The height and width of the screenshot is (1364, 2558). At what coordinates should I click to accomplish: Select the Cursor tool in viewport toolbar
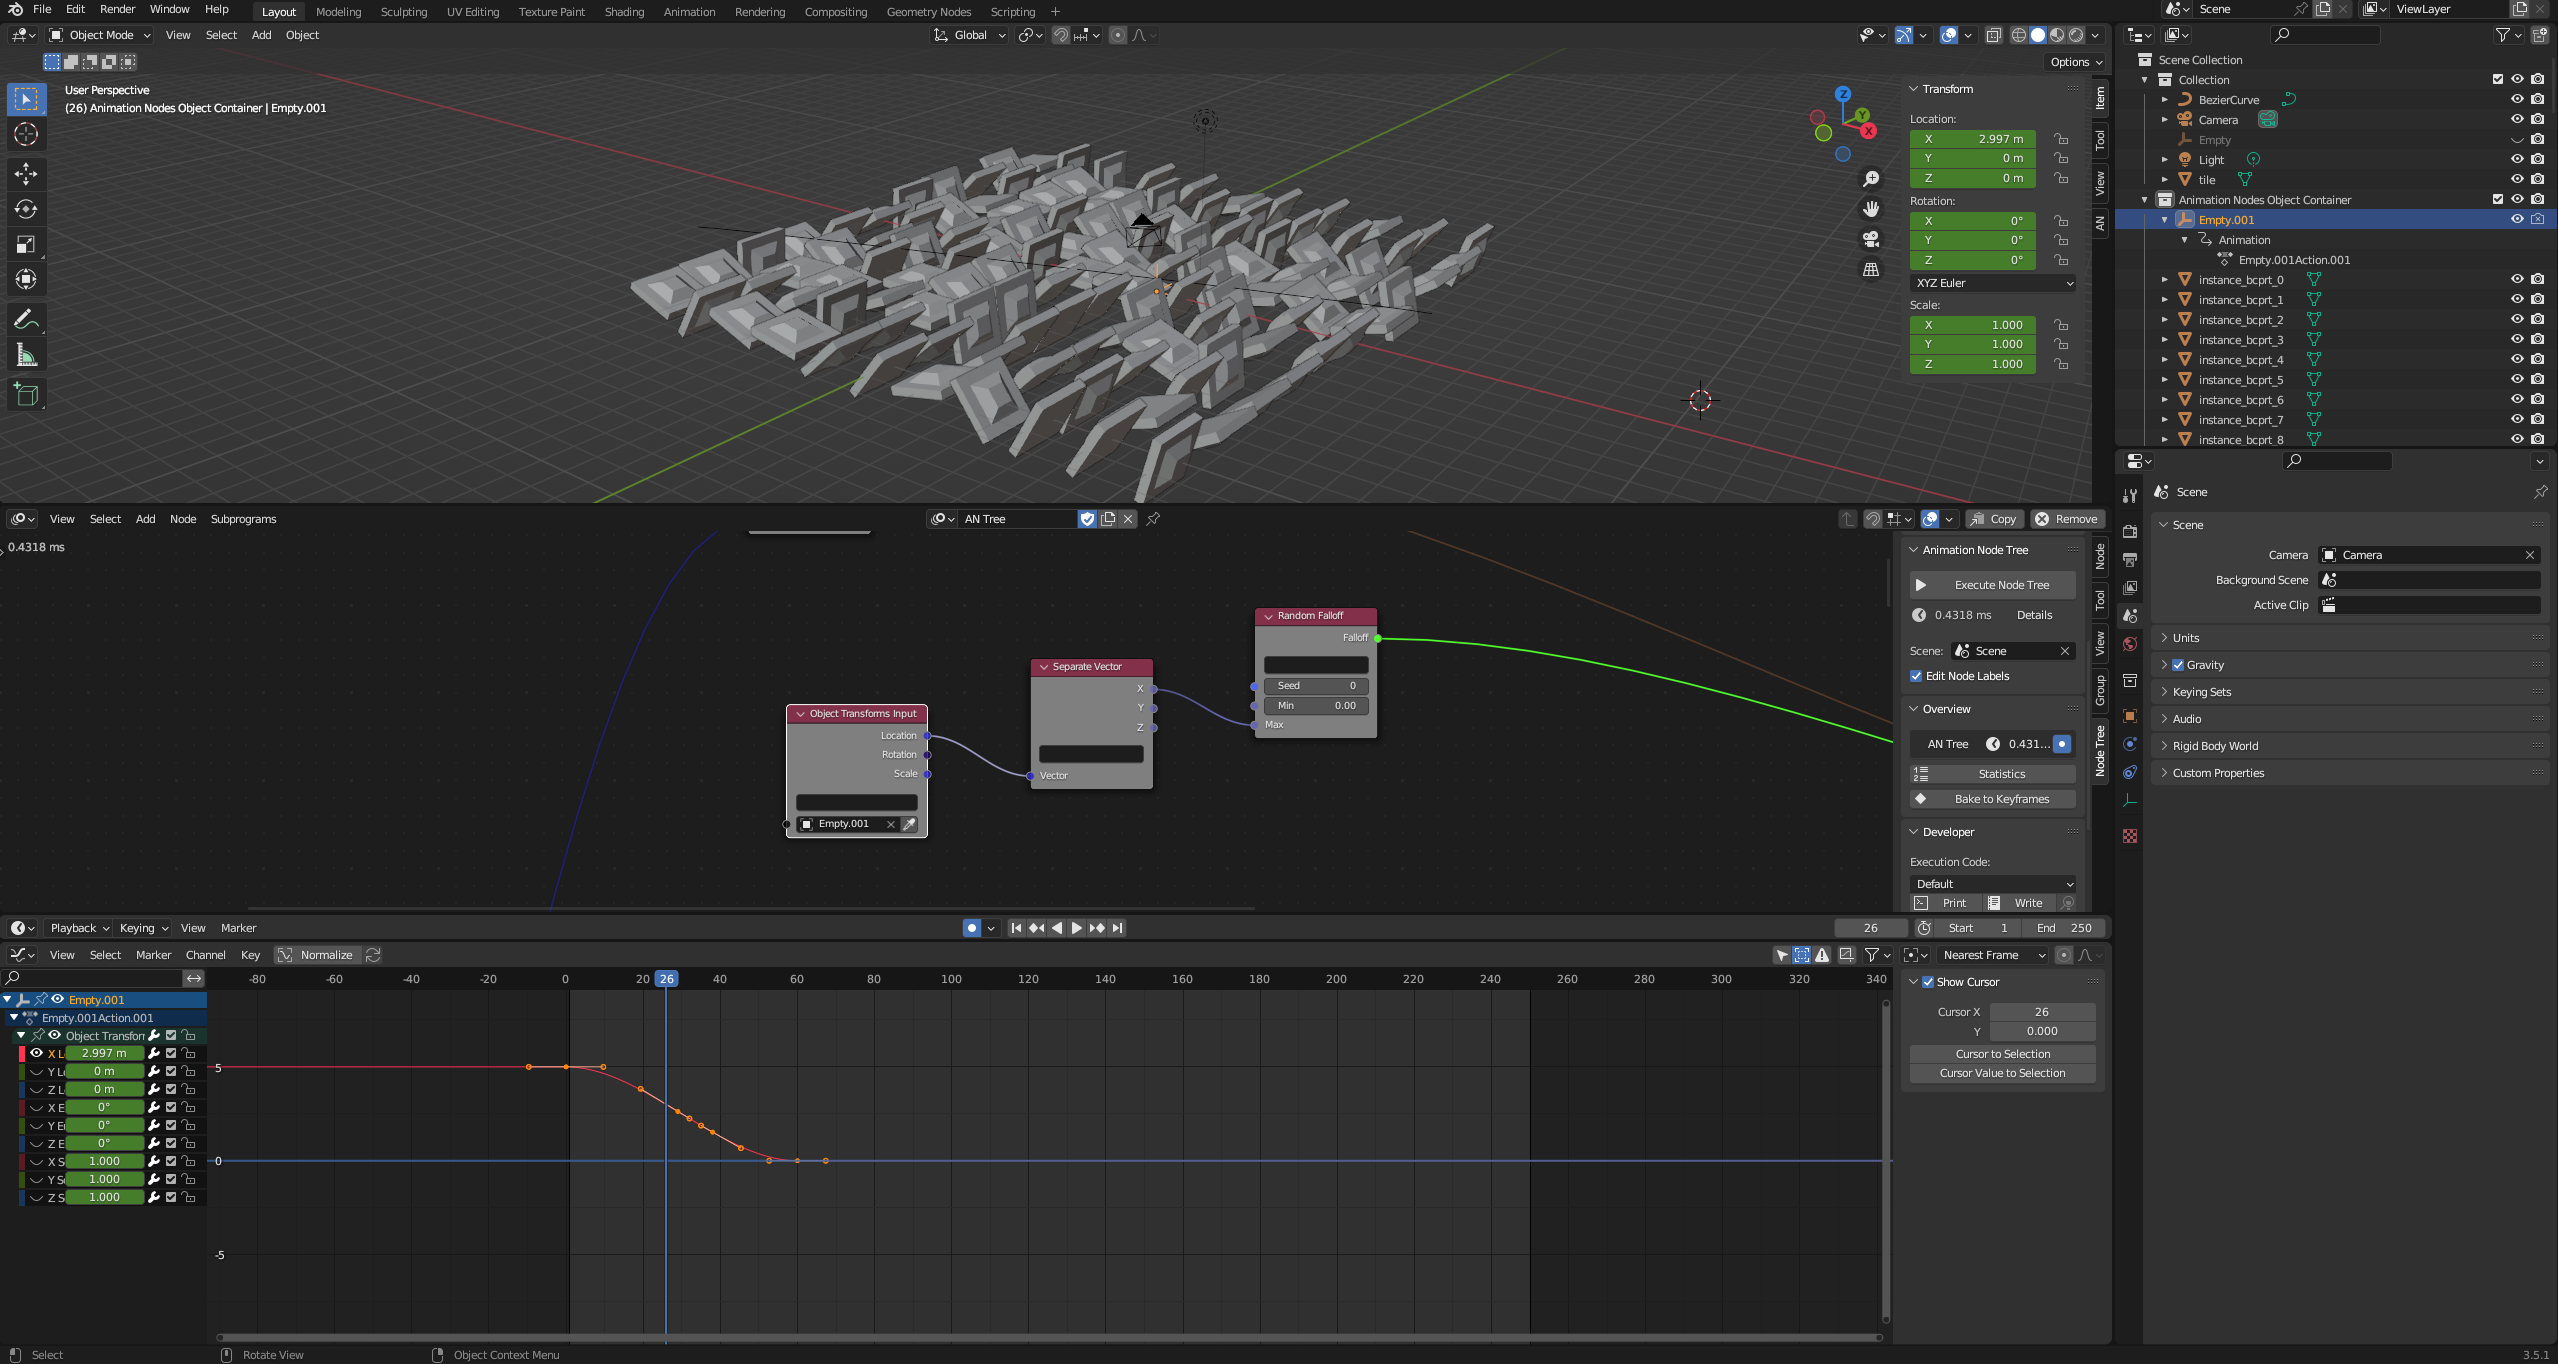(x=26, y=134)
